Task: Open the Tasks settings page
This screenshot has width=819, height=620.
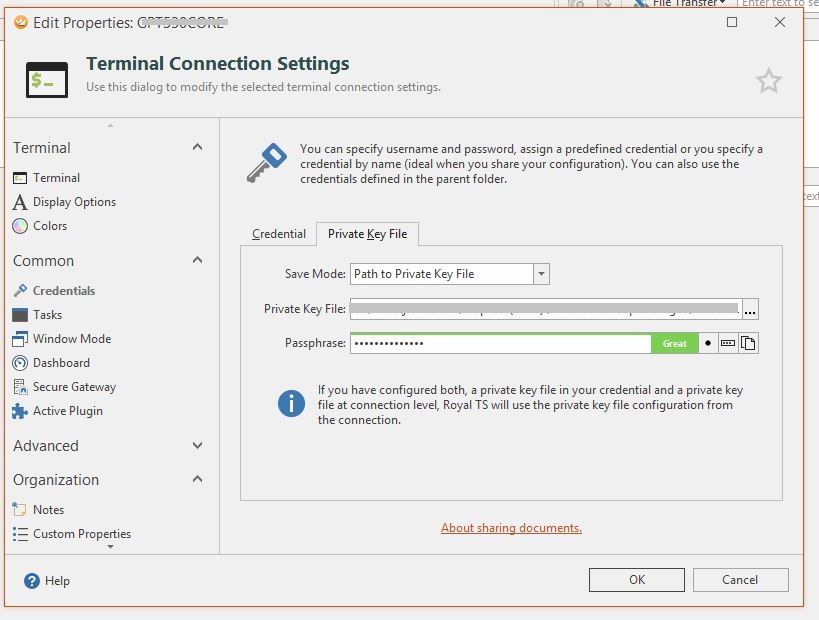Action: click(47, 315)
